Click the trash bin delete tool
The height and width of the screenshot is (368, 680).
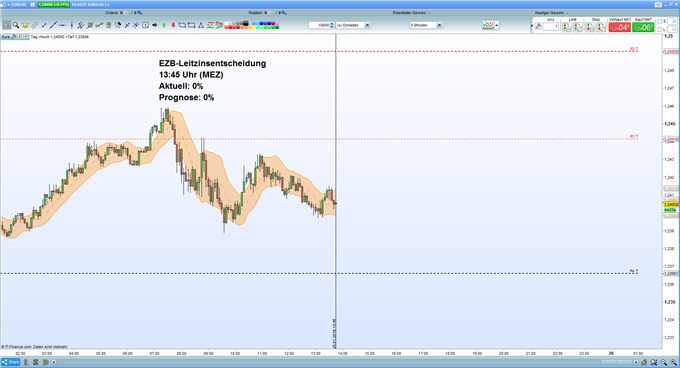108,25
